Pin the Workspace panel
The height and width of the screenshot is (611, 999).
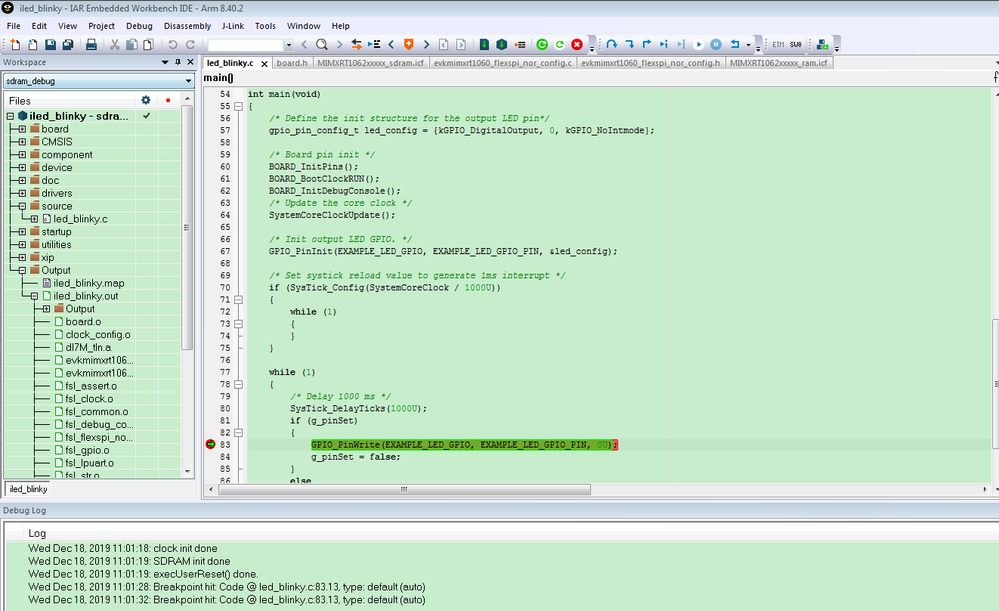point(178,62)
